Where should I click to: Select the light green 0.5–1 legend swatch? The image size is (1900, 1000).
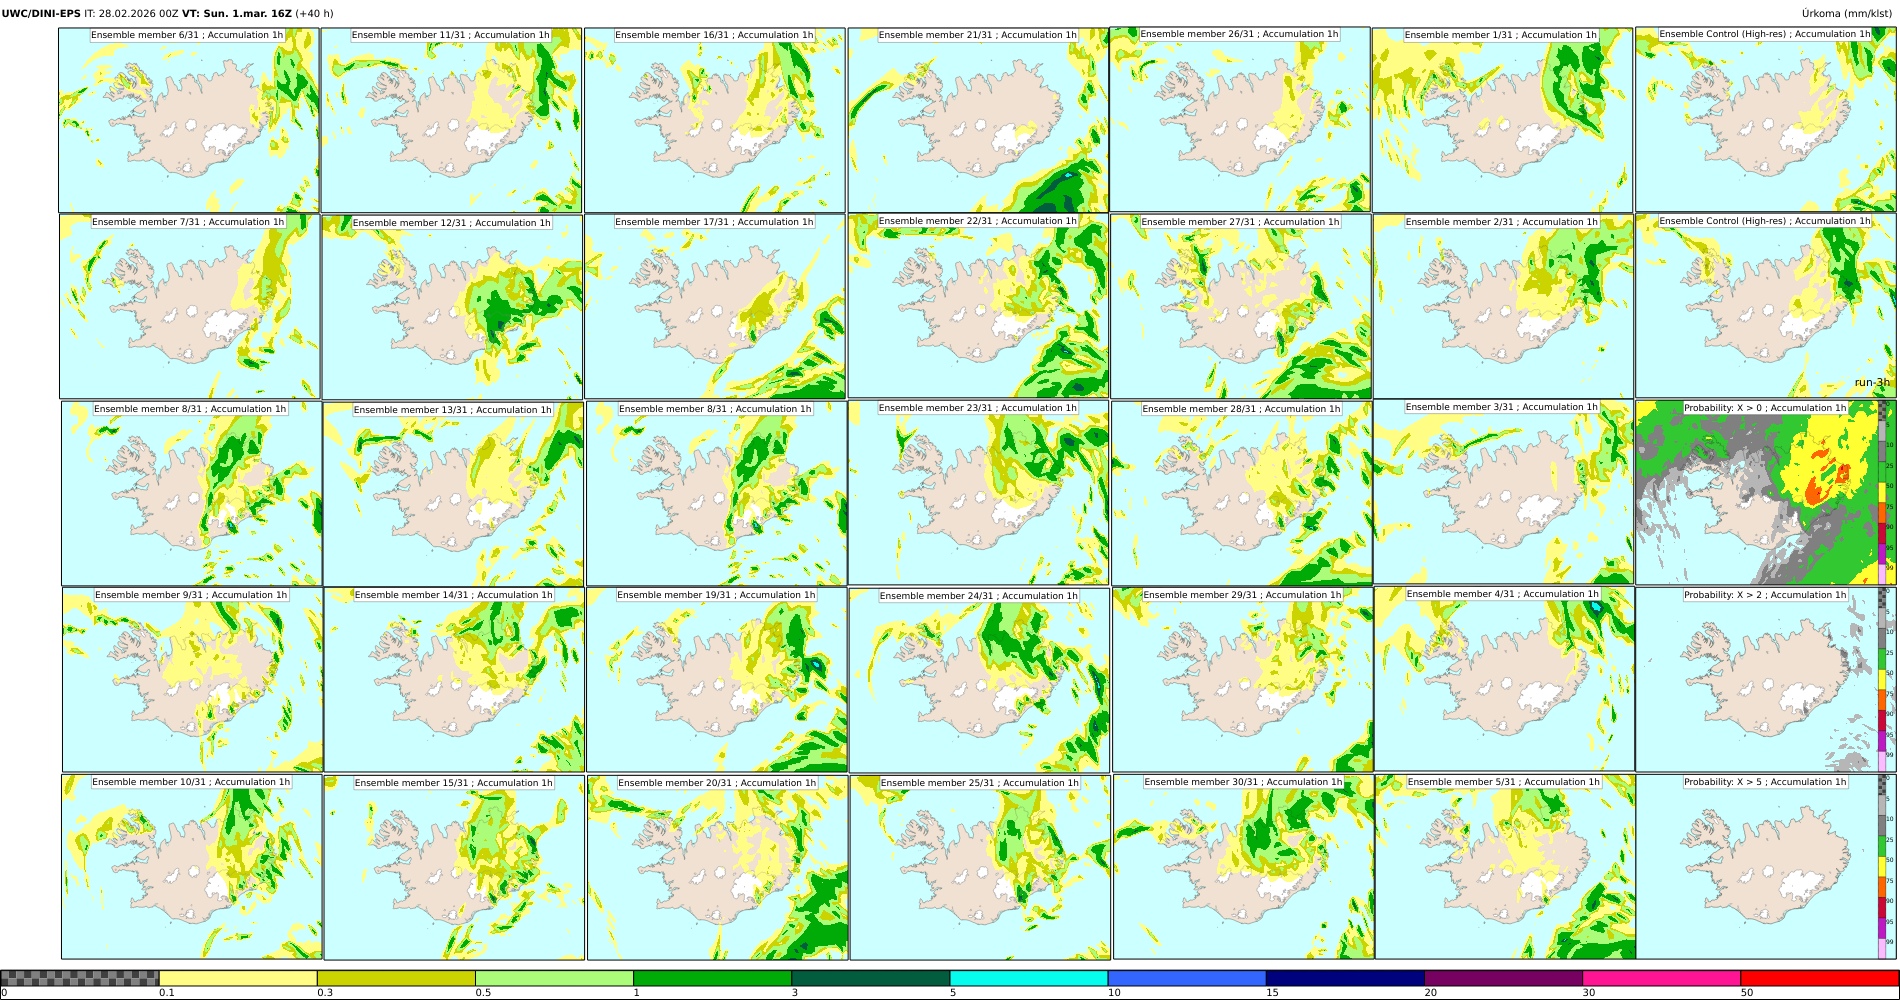(x=554, y=978)
